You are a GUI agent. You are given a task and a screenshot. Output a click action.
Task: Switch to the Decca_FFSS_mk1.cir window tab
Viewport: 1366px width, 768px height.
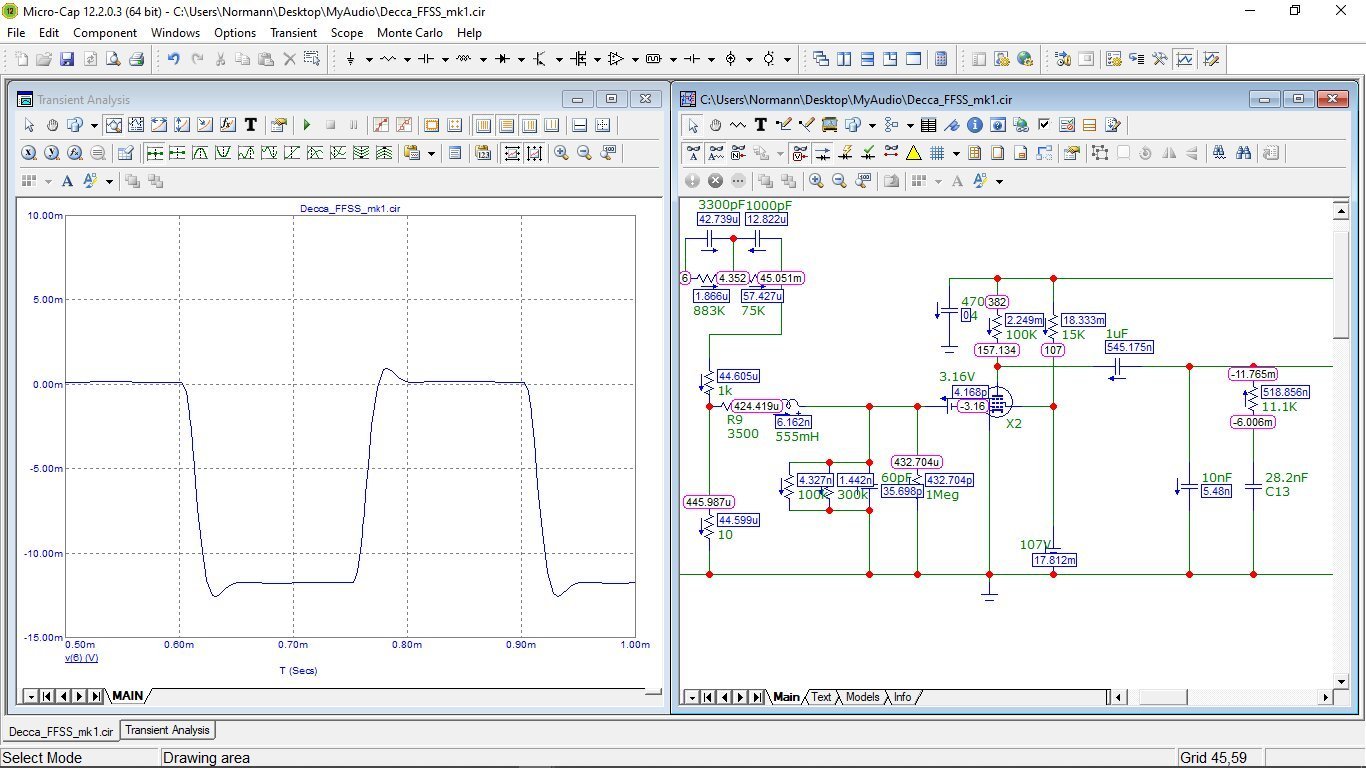60,731
